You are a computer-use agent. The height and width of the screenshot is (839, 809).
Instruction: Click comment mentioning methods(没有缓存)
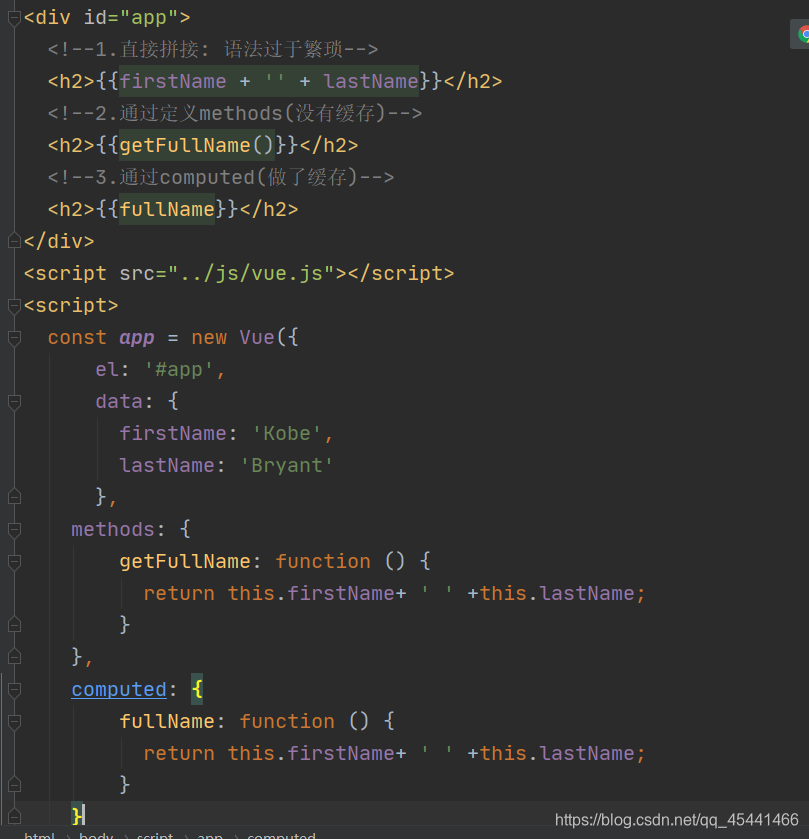pos(234,113)
